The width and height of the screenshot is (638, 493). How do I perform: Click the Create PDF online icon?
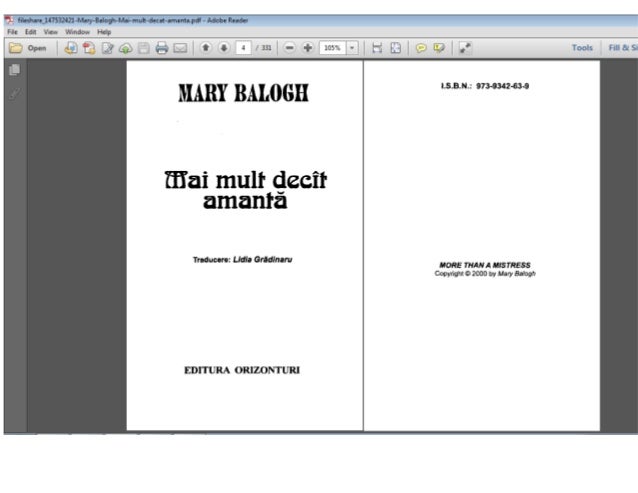pyautogui.click(x=71, y=48)
